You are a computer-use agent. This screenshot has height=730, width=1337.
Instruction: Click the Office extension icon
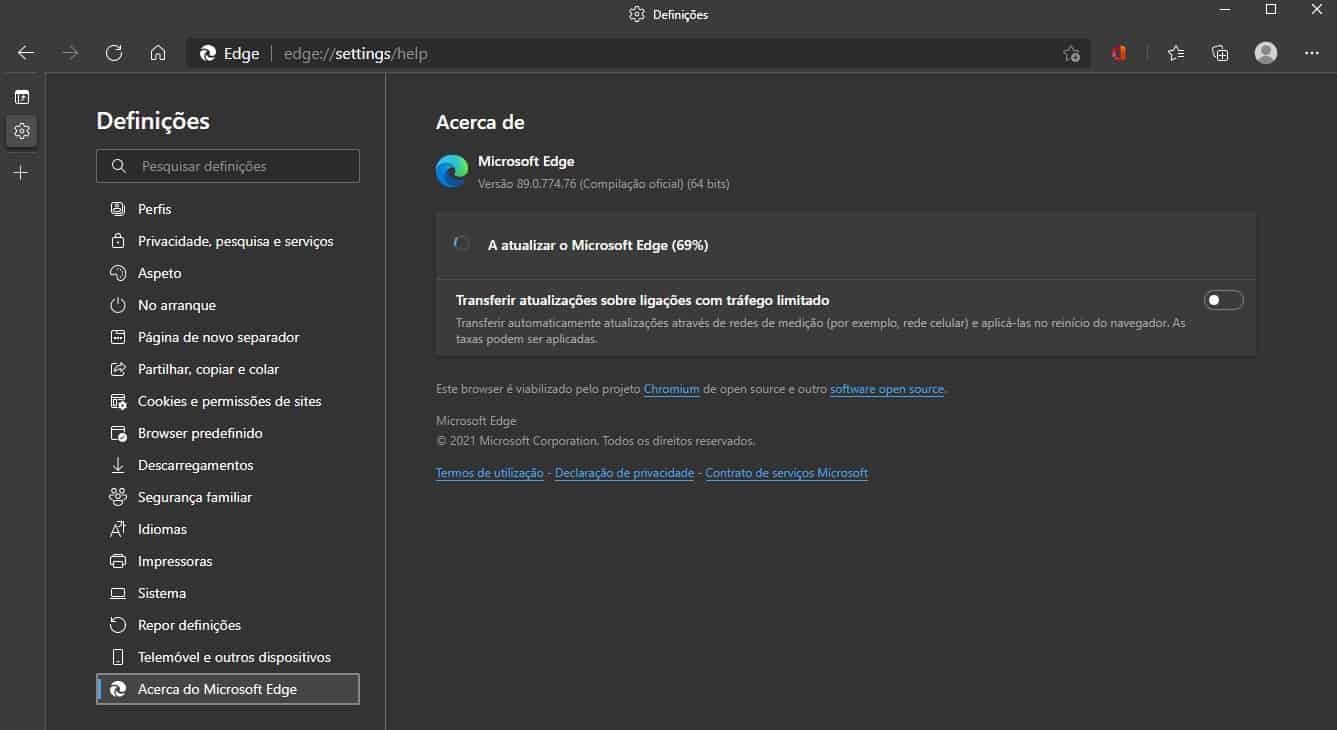coord(1119,54)
